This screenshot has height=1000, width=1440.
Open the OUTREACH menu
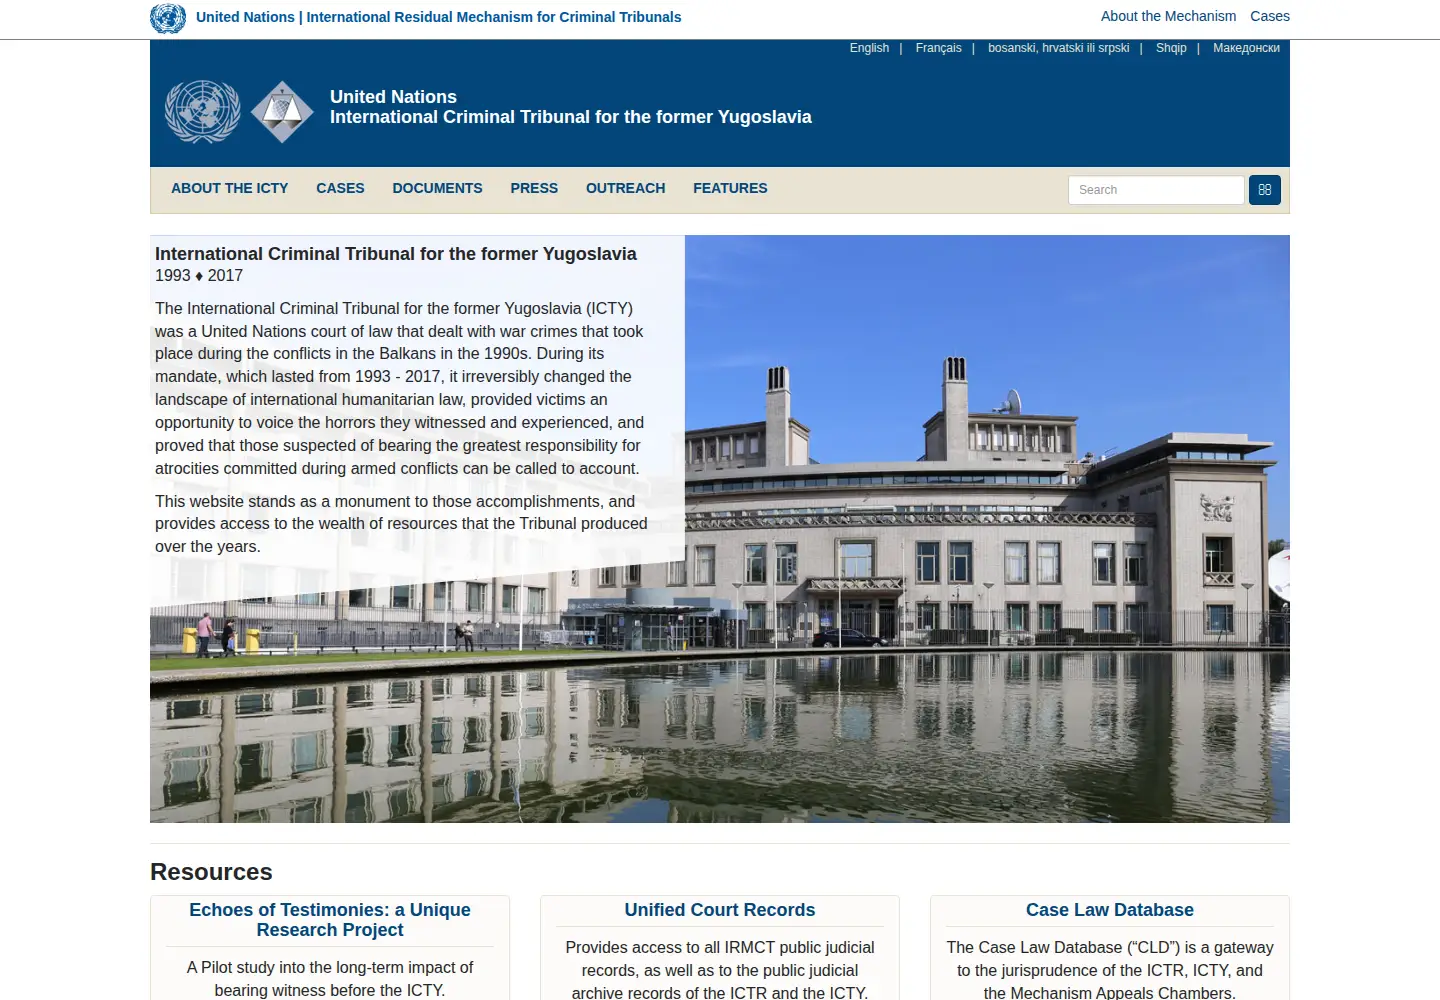coord(625,188)
